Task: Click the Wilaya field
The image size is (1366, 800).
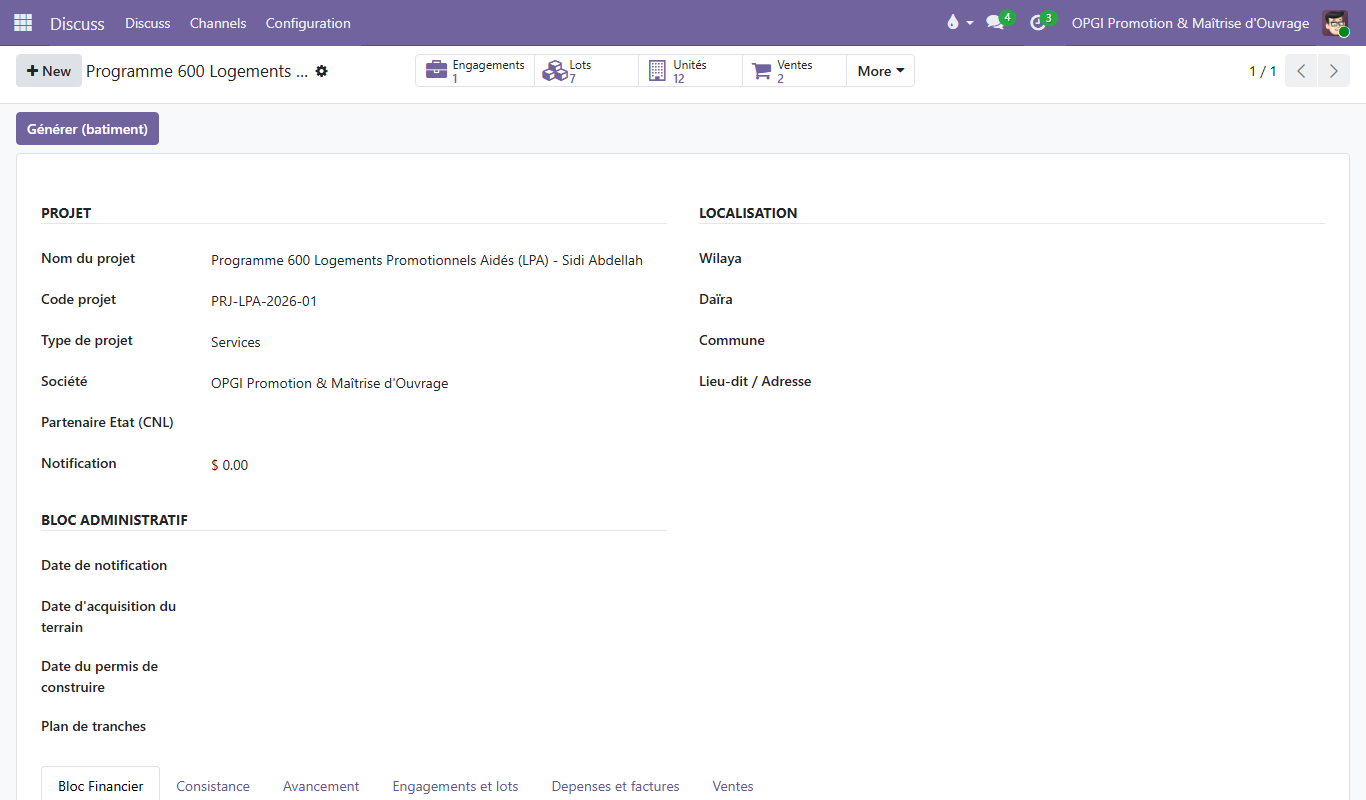Action: (x=1096, y=260)
